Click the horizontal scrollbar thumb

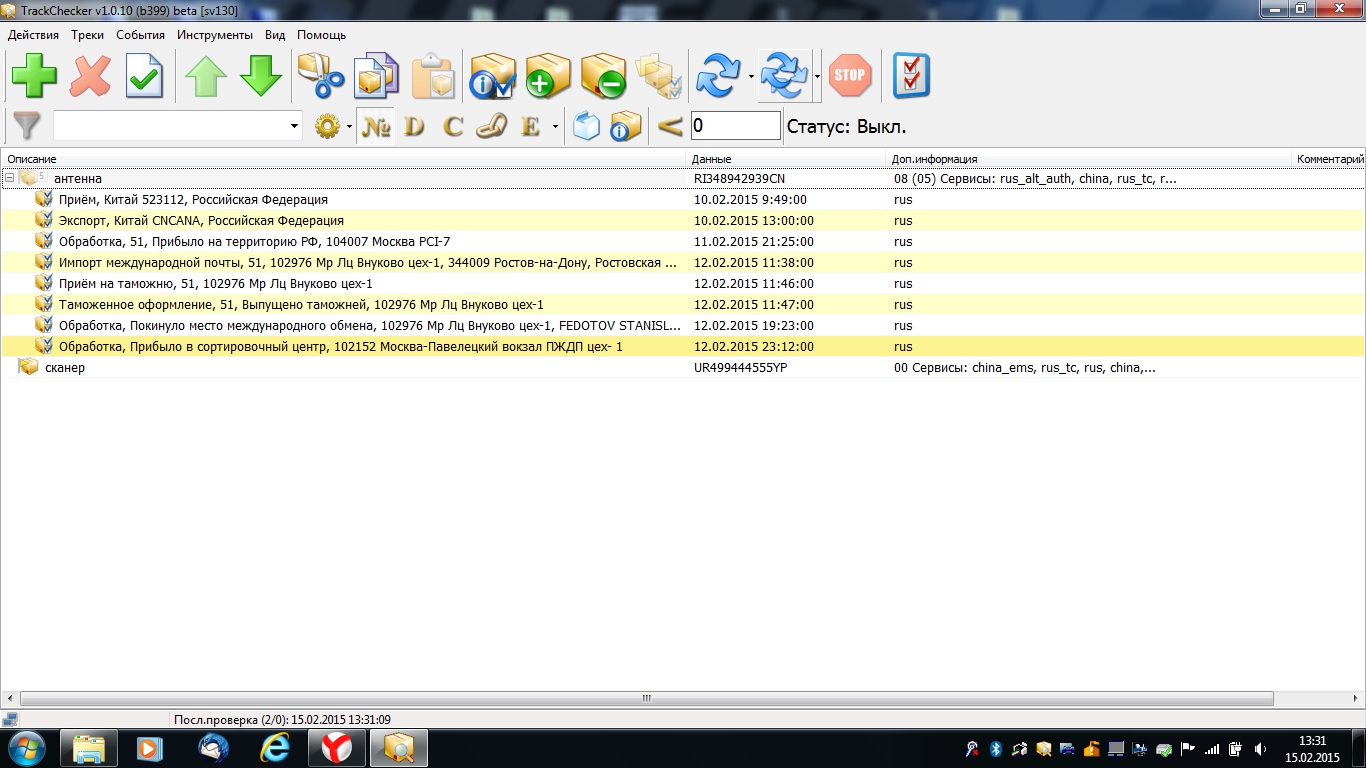[646, 699]
